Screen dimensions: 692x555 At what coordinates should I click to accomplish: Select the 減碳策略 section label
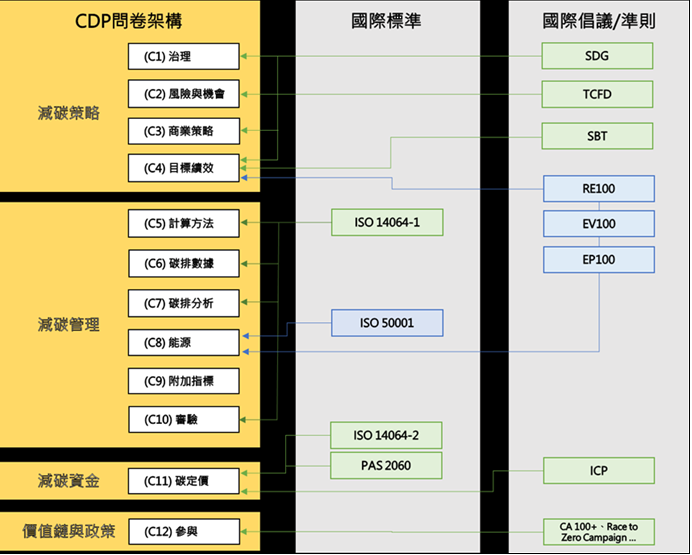[x=68, y=113]
